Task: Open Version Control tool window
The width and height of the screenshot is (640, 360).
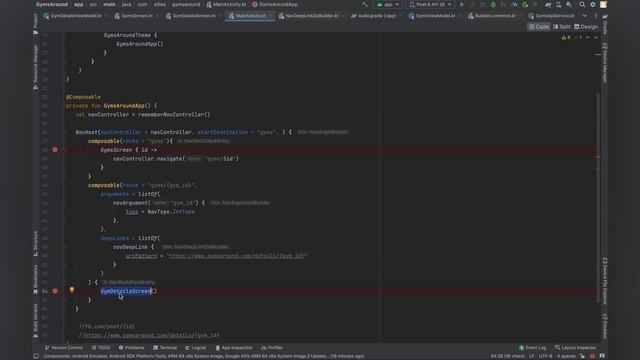Action: [x=64, y=348]
